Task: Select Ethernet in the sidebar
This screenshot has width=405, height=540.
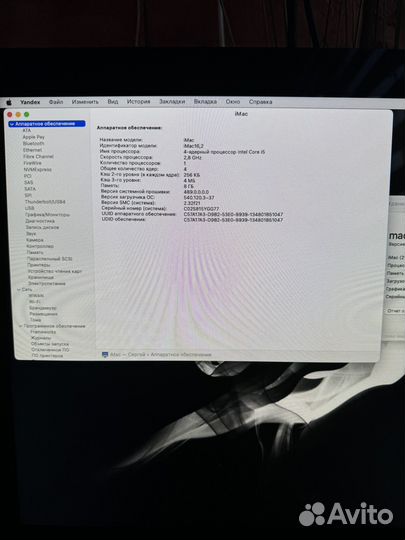Action: click(32, 150)
